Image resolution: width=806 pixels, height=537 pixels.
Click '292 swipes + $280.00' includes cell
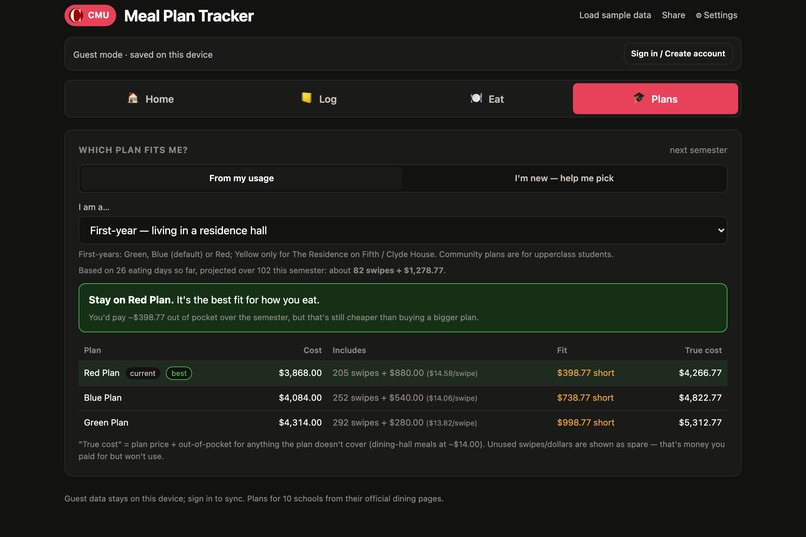click(x=405, y=422)
